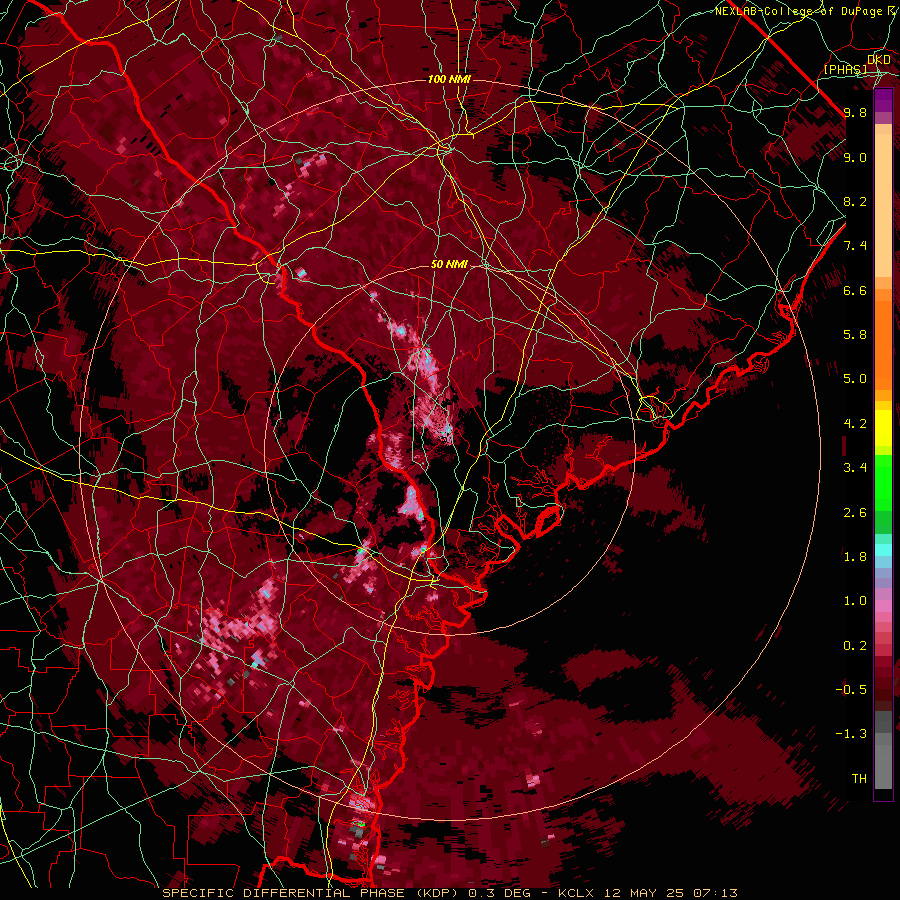
Task: Pick the orange segment of the color bar
Action: pos(883,344)
